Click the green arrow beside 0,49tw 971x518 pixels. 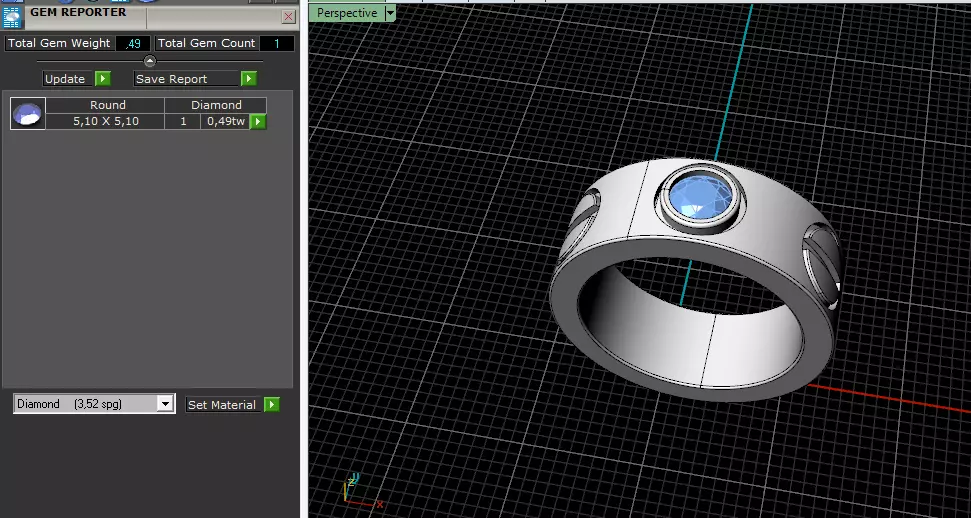tap(258, 121)
